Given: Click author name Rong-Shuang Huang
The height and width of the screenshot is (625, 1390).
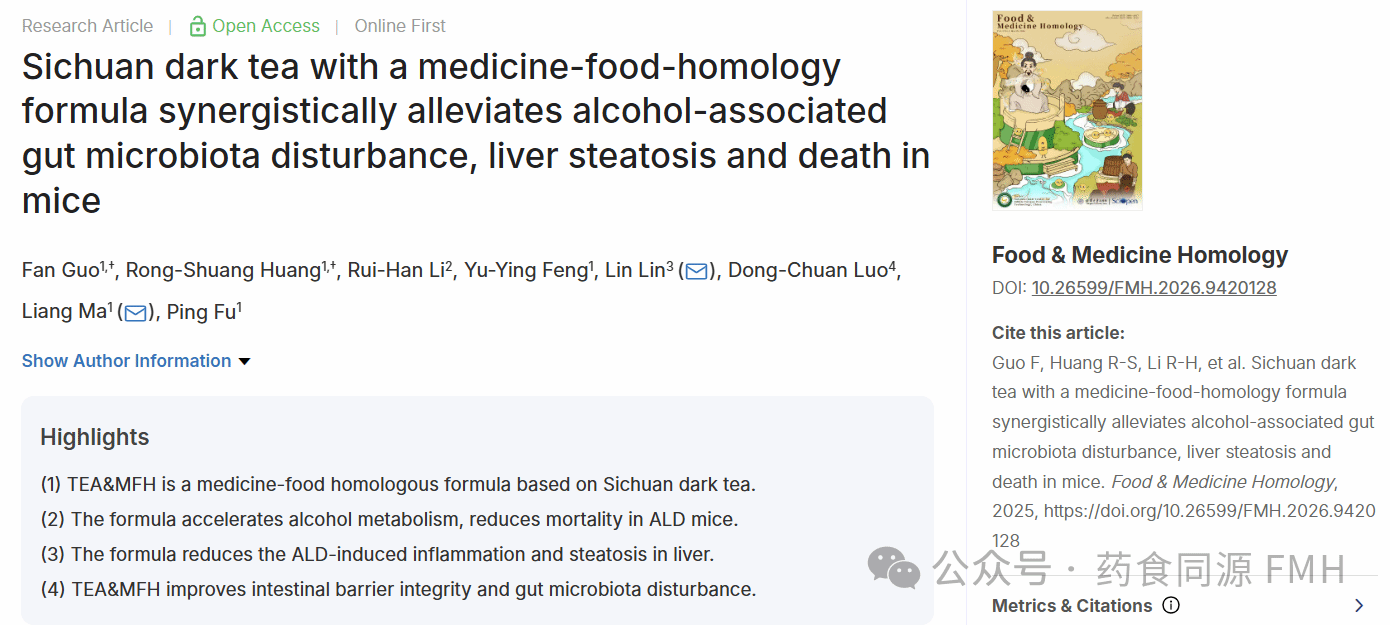Looking at the screenshot, I should (x=222, y=271).
